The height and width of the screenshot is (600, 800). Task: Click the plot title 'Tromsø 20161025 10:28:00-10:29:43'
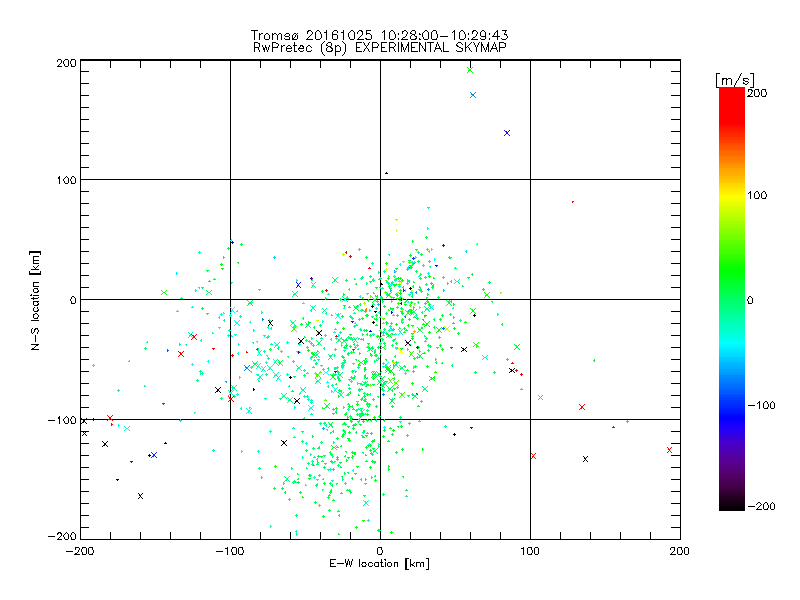pos(379,35)
